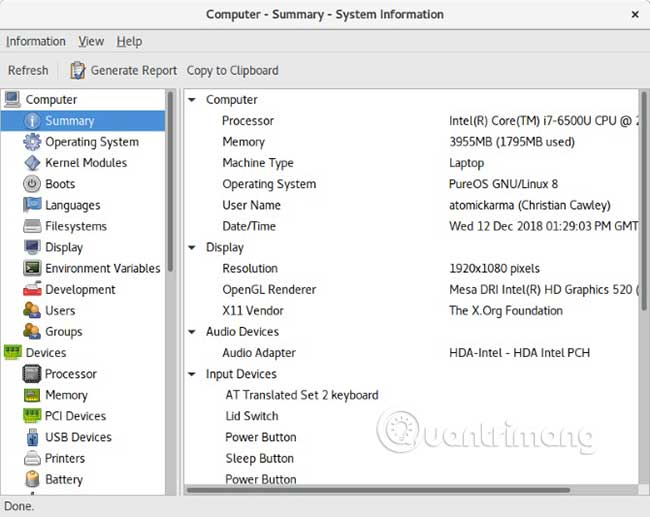Click the Battery icon
This screenshot has width=650, height=517.
click(x=32, y=479)
